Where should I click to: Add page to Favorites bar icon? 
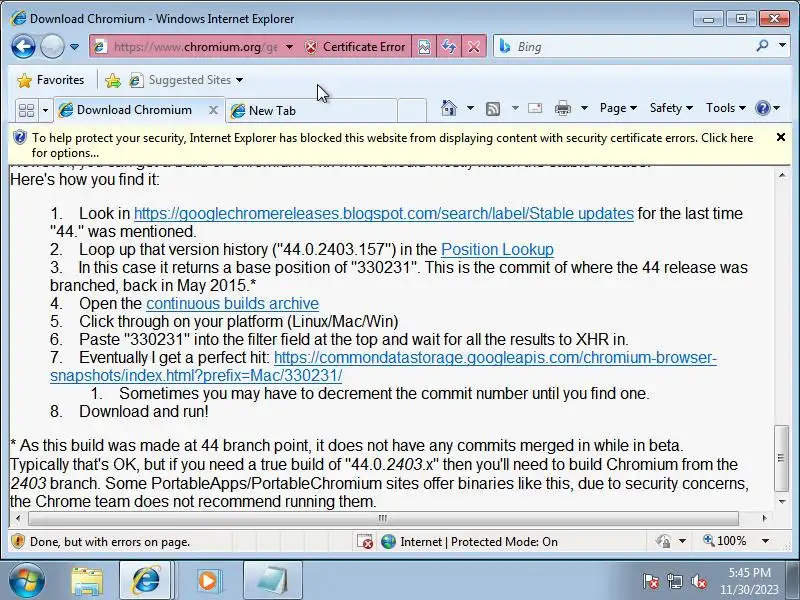point(113,80)
